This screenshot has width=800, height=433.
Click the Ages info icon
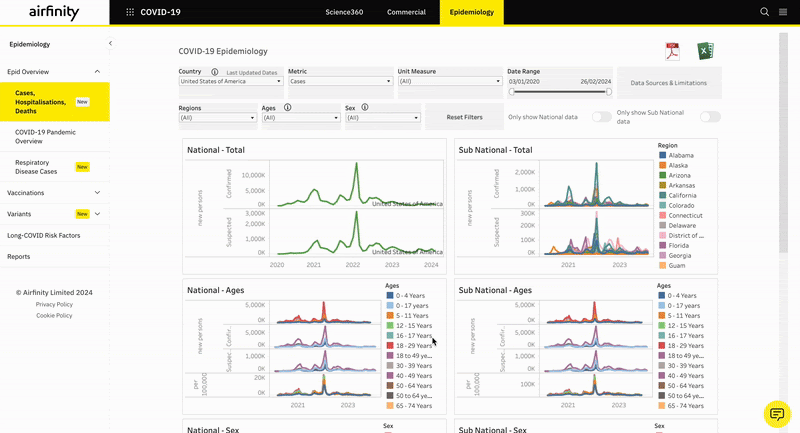point(287,107)
